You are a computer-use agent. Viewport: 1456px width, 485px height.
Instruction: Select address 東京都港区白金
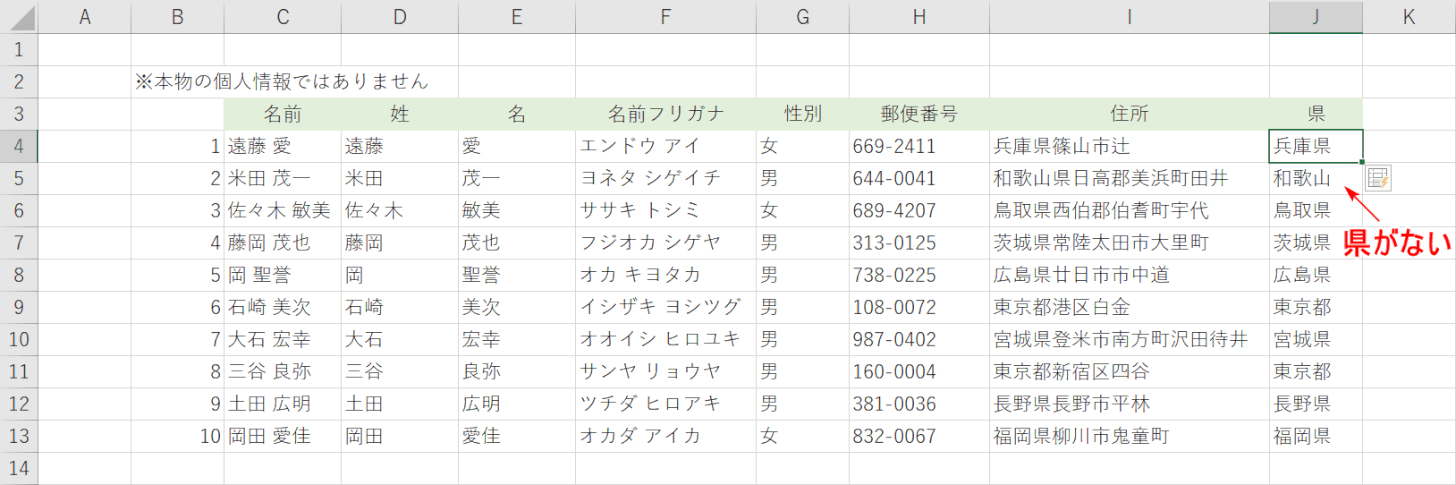click(1129, 308)
